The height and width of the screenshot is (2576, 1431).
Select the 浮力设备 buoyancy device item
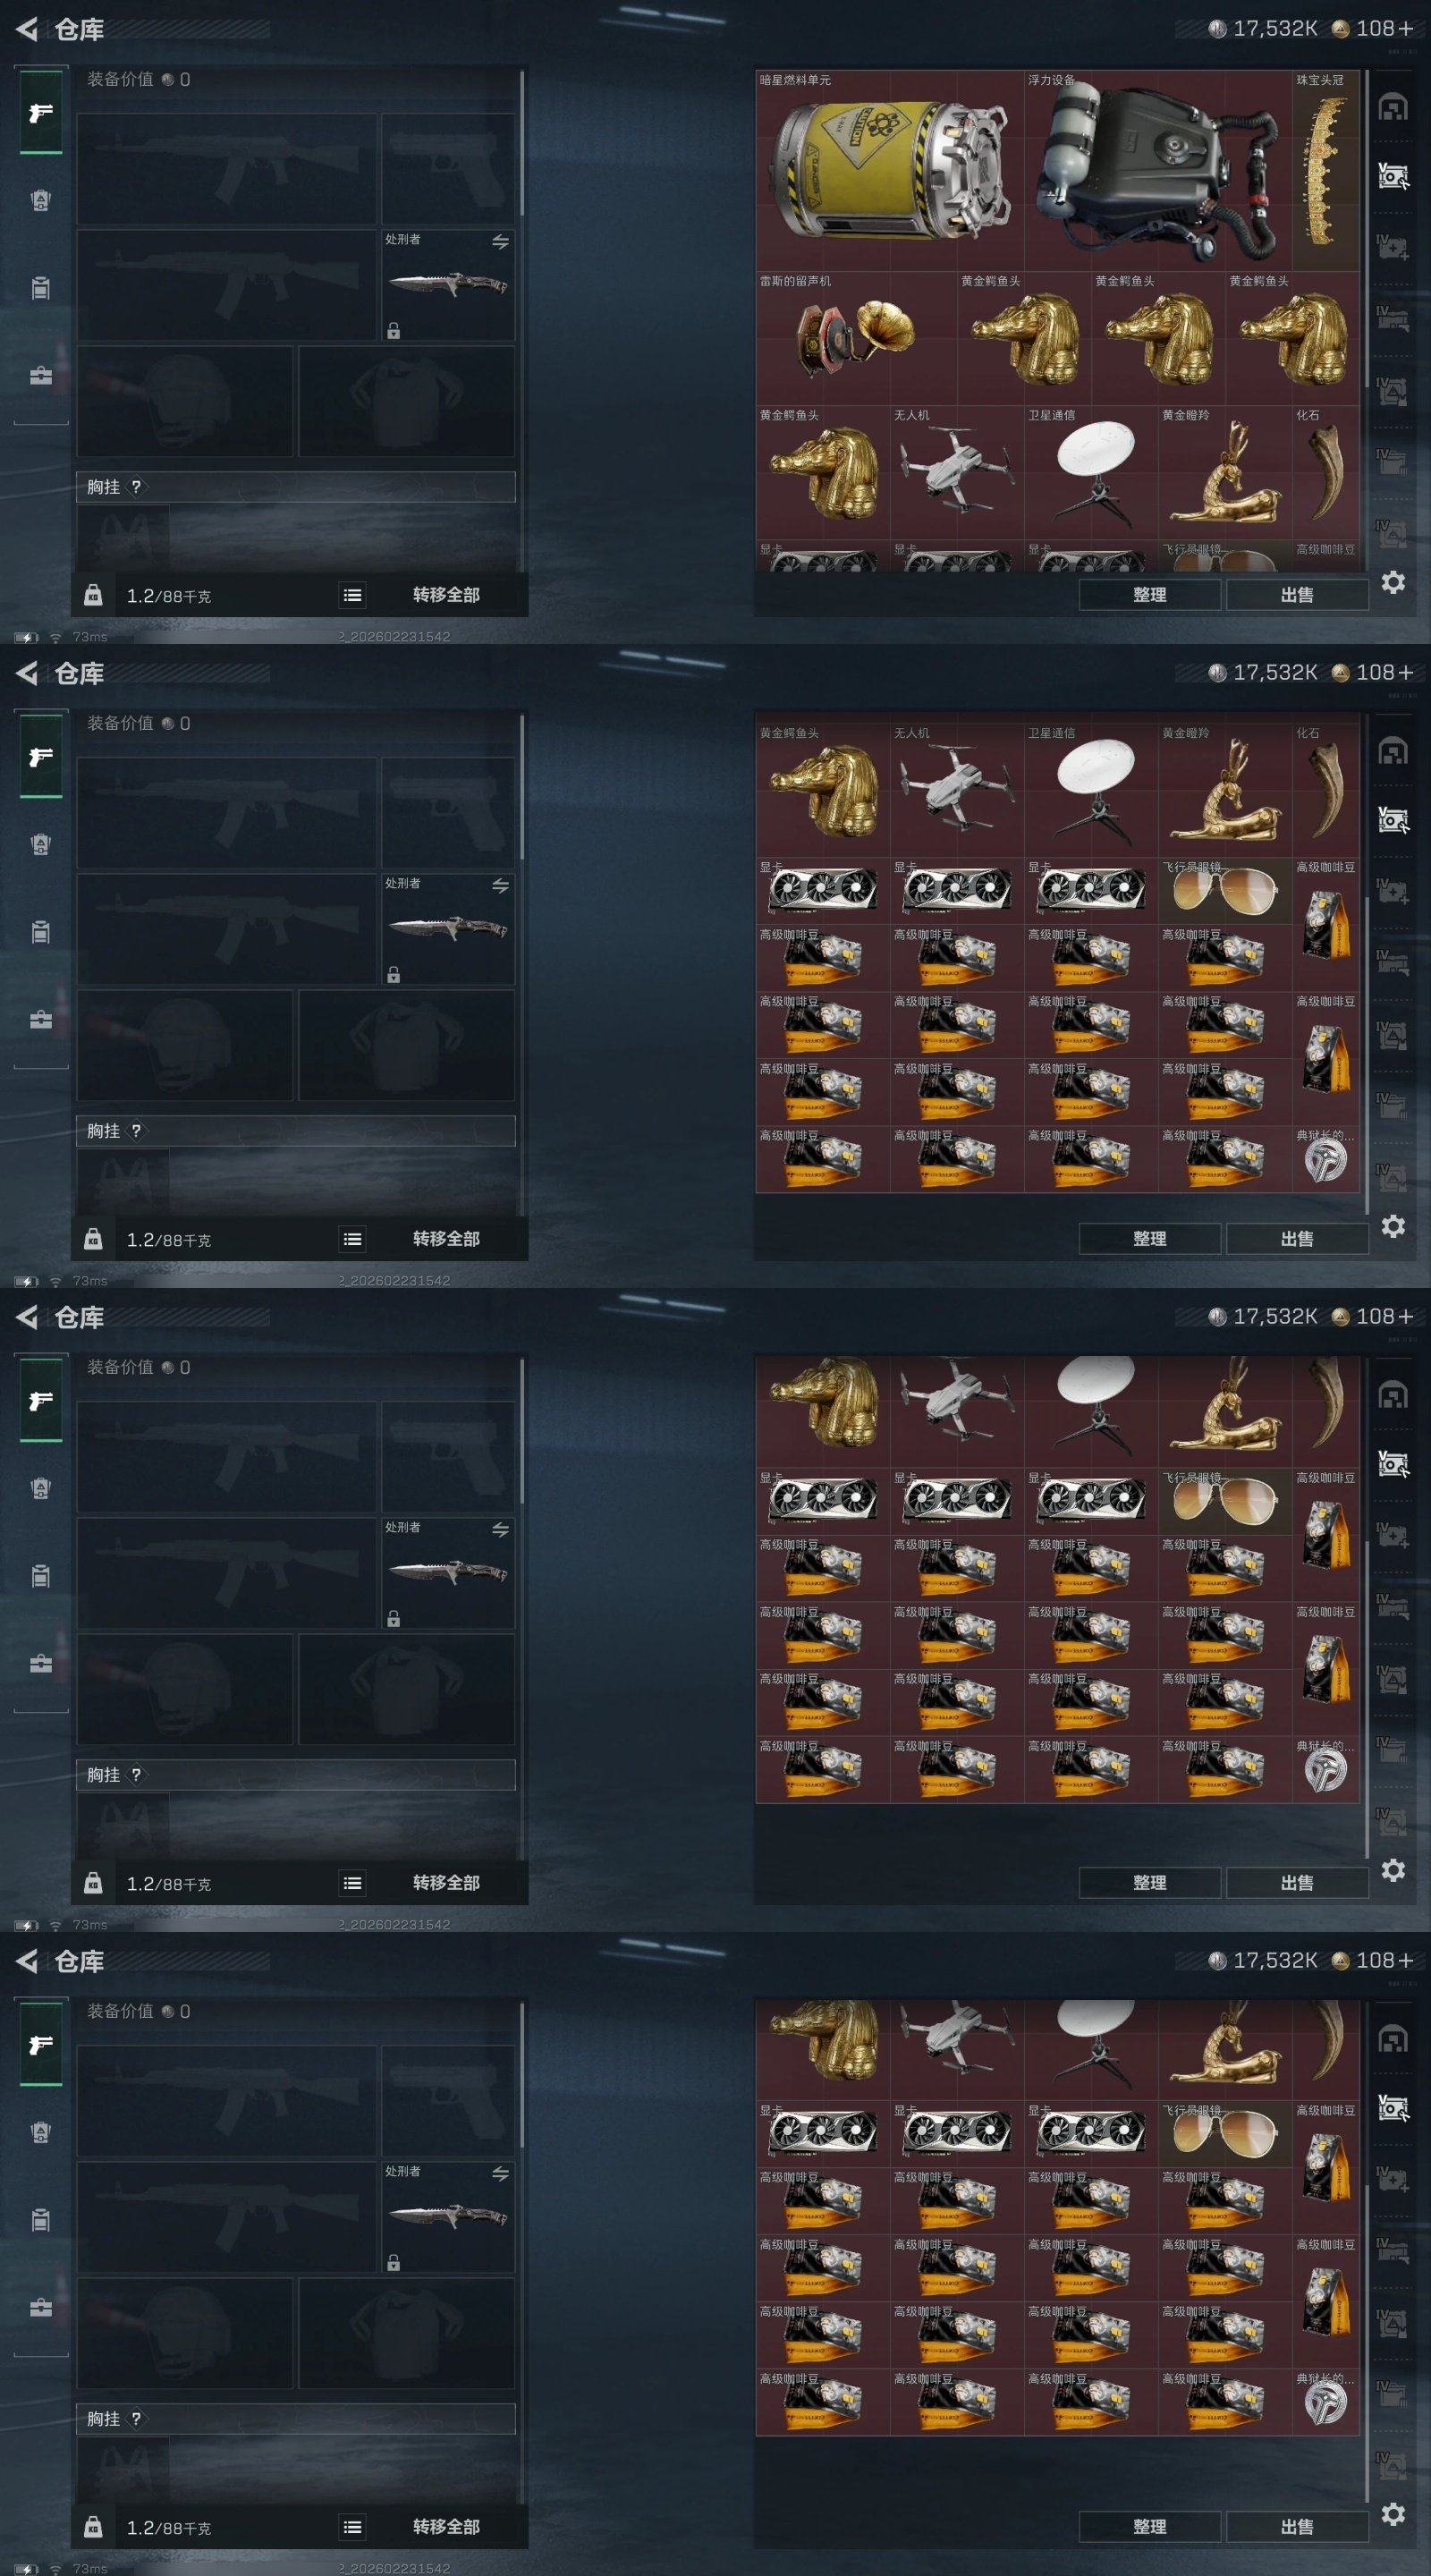1158,170
